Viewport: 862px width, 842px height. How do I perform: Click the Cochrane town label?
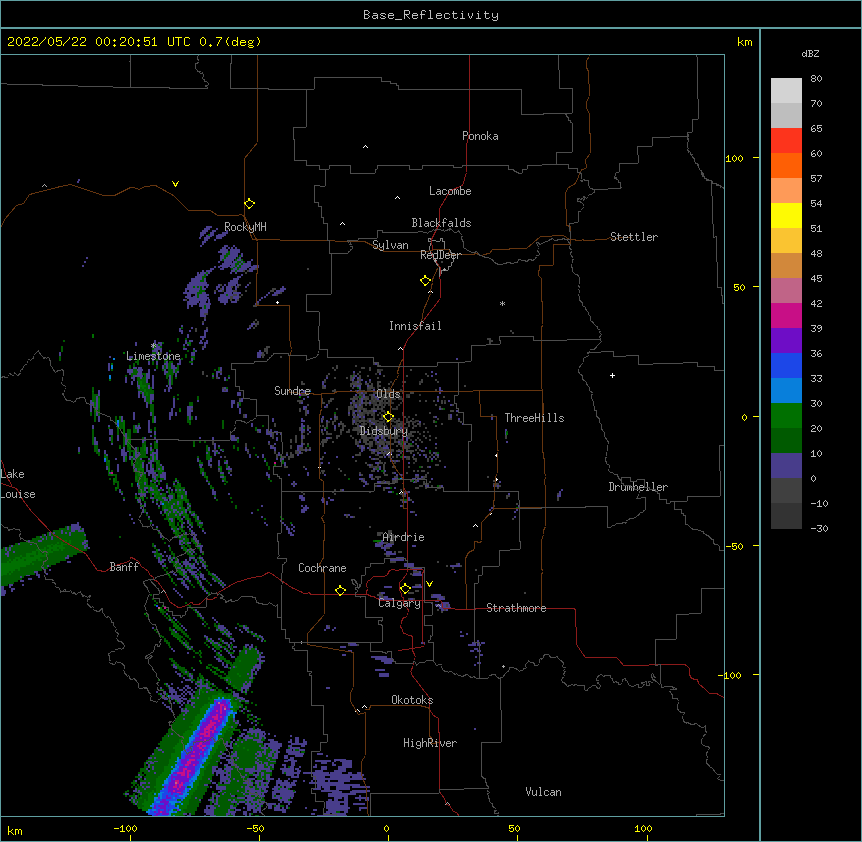click(322, 568)
